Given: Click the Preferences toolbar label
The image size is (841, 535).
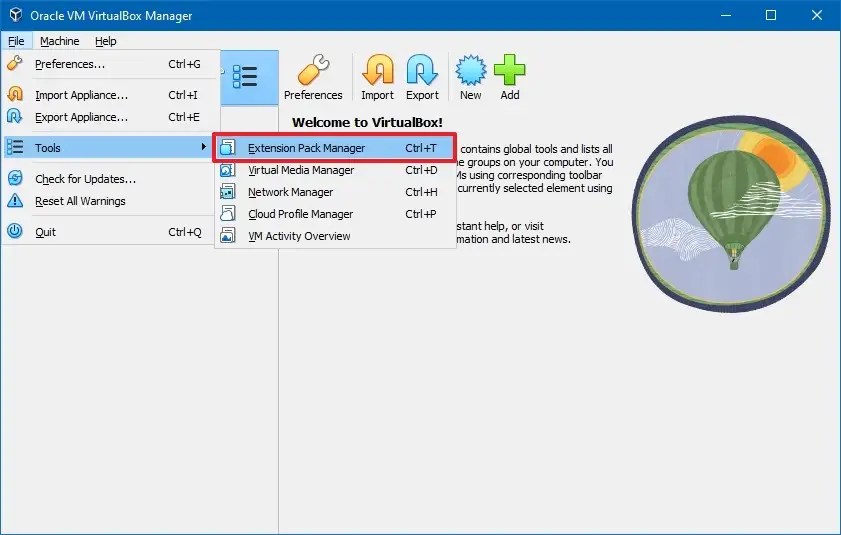Looking at the screenshot, I should click(x=313, y=95).
